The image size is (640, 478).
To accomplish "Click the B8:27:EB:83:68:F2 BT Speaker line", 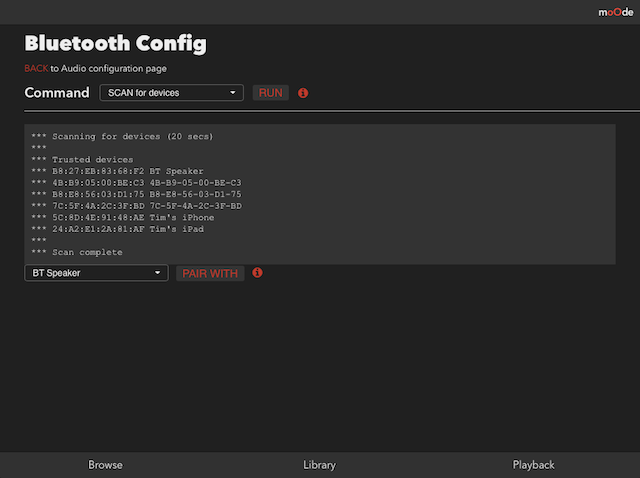I will (x=117, y=171).
